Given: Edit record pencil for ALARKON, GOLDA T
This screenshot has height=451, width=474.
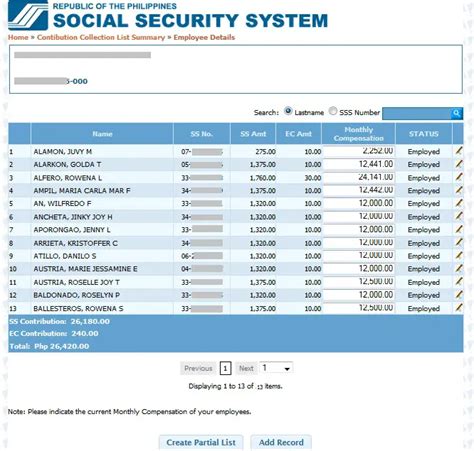Looking at the screenshot, I should [x=459, y=164].
